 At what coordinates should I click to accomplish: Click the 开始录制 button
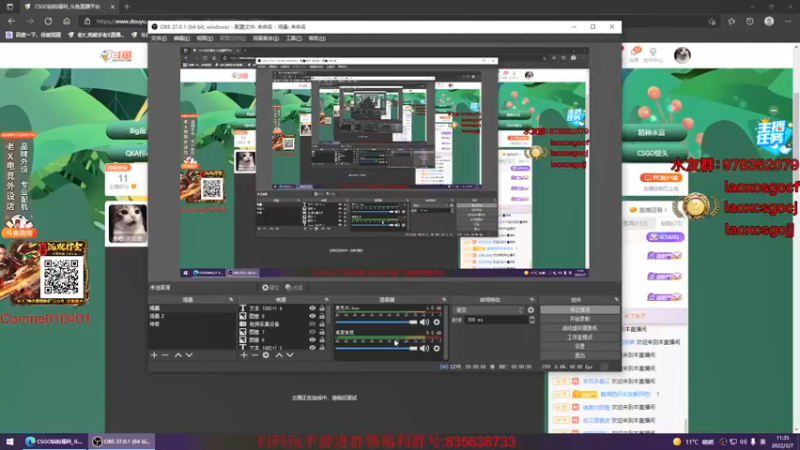(580, 319)
